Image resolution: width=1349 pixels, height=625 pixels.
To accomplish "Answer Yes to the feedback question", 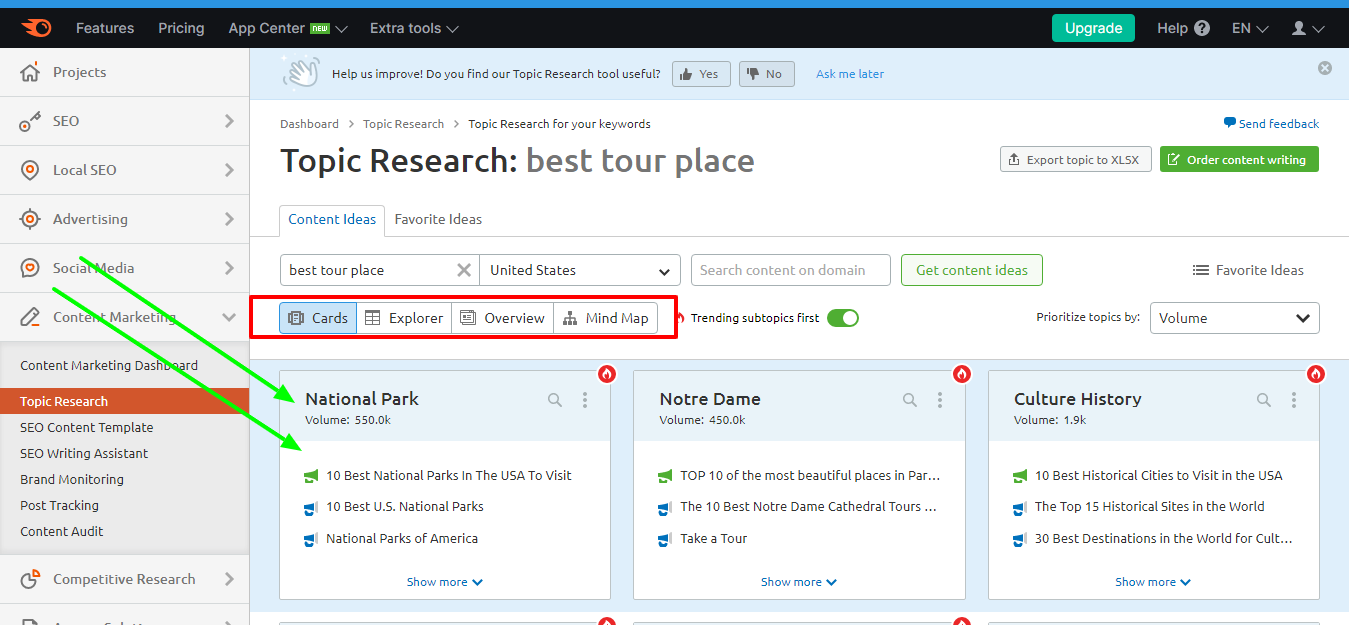I will 700,74.
